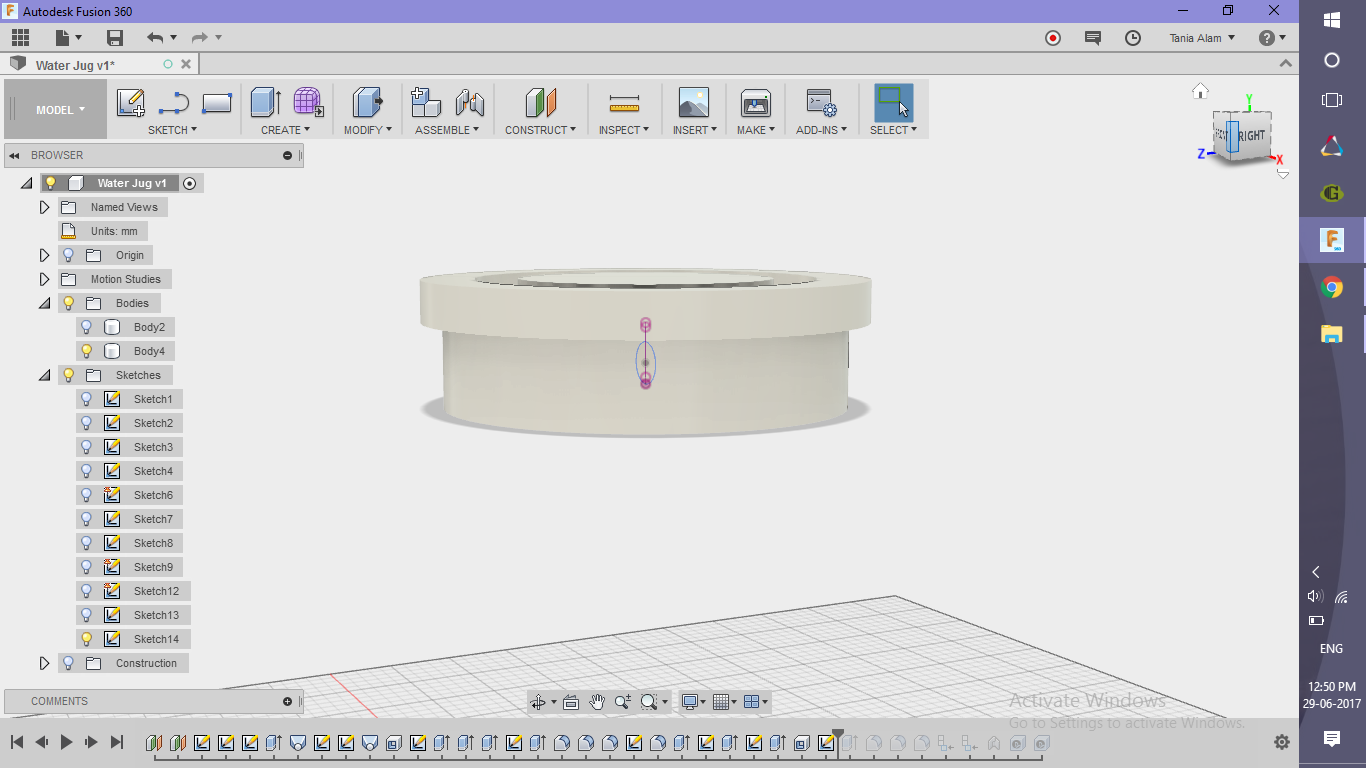Click the Look At navigation icon

(x=571, y=702)
